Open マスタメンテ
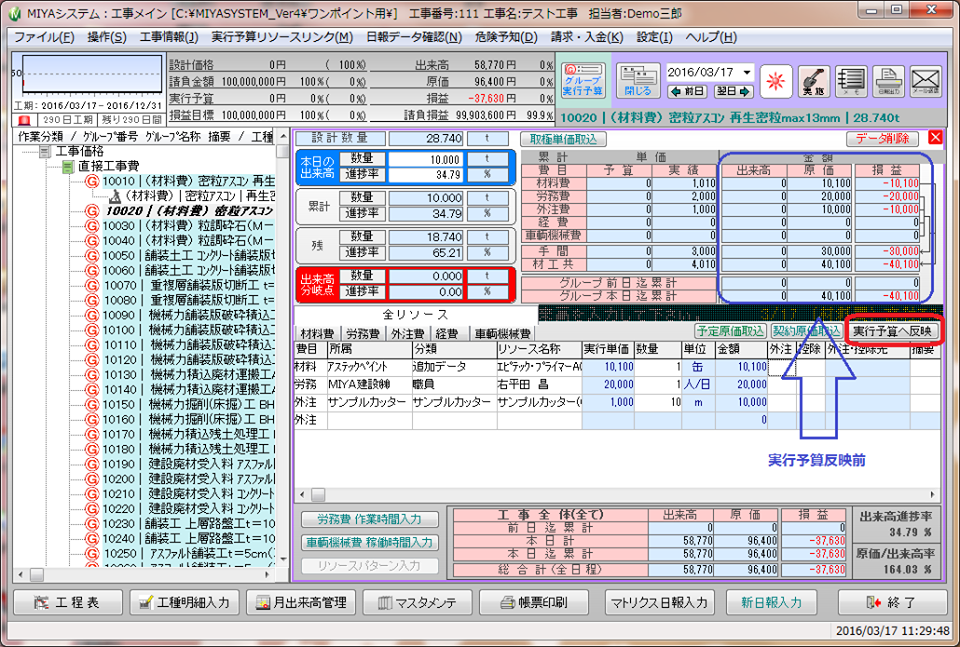 418,602
